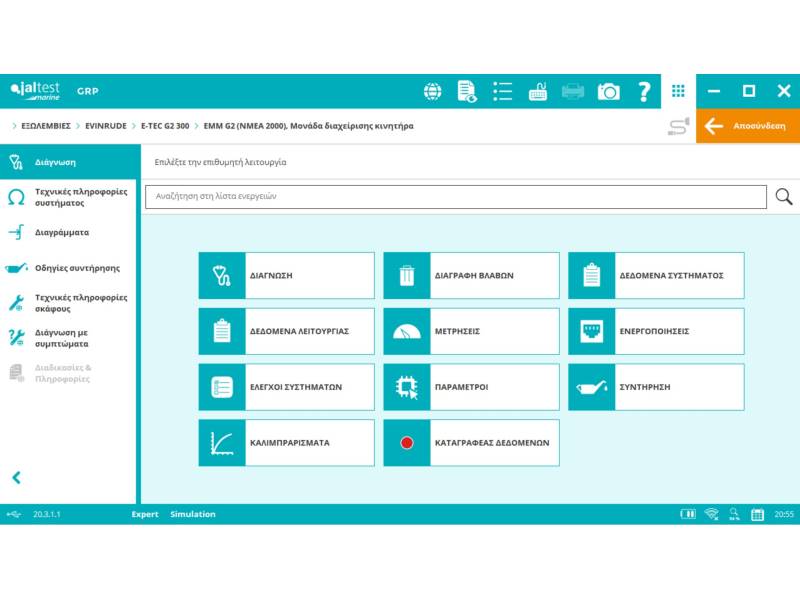Open the ΜΕΤΡΗΣΕΙΣ measurements tile
Image resolution: width=800 pixels, height=600 pixels.
[471, 331]
